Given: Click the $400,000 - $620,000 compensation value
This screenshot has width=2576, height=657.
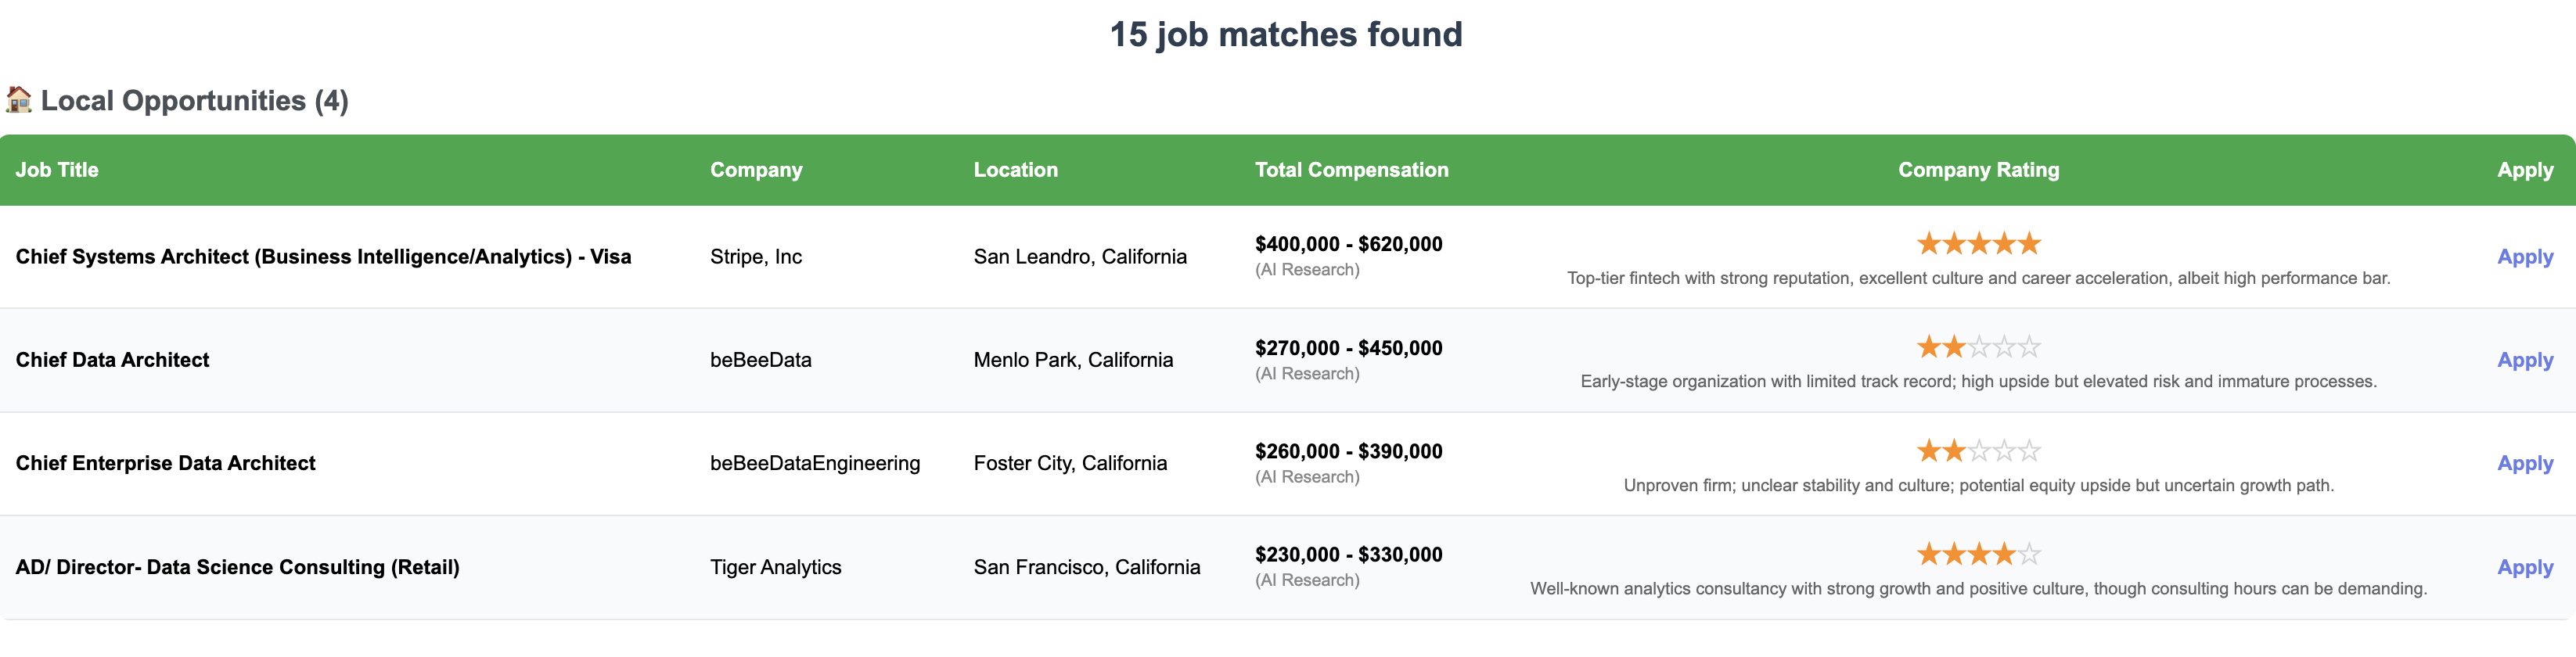Looking at the screenshot, I should pos(1348,244).
